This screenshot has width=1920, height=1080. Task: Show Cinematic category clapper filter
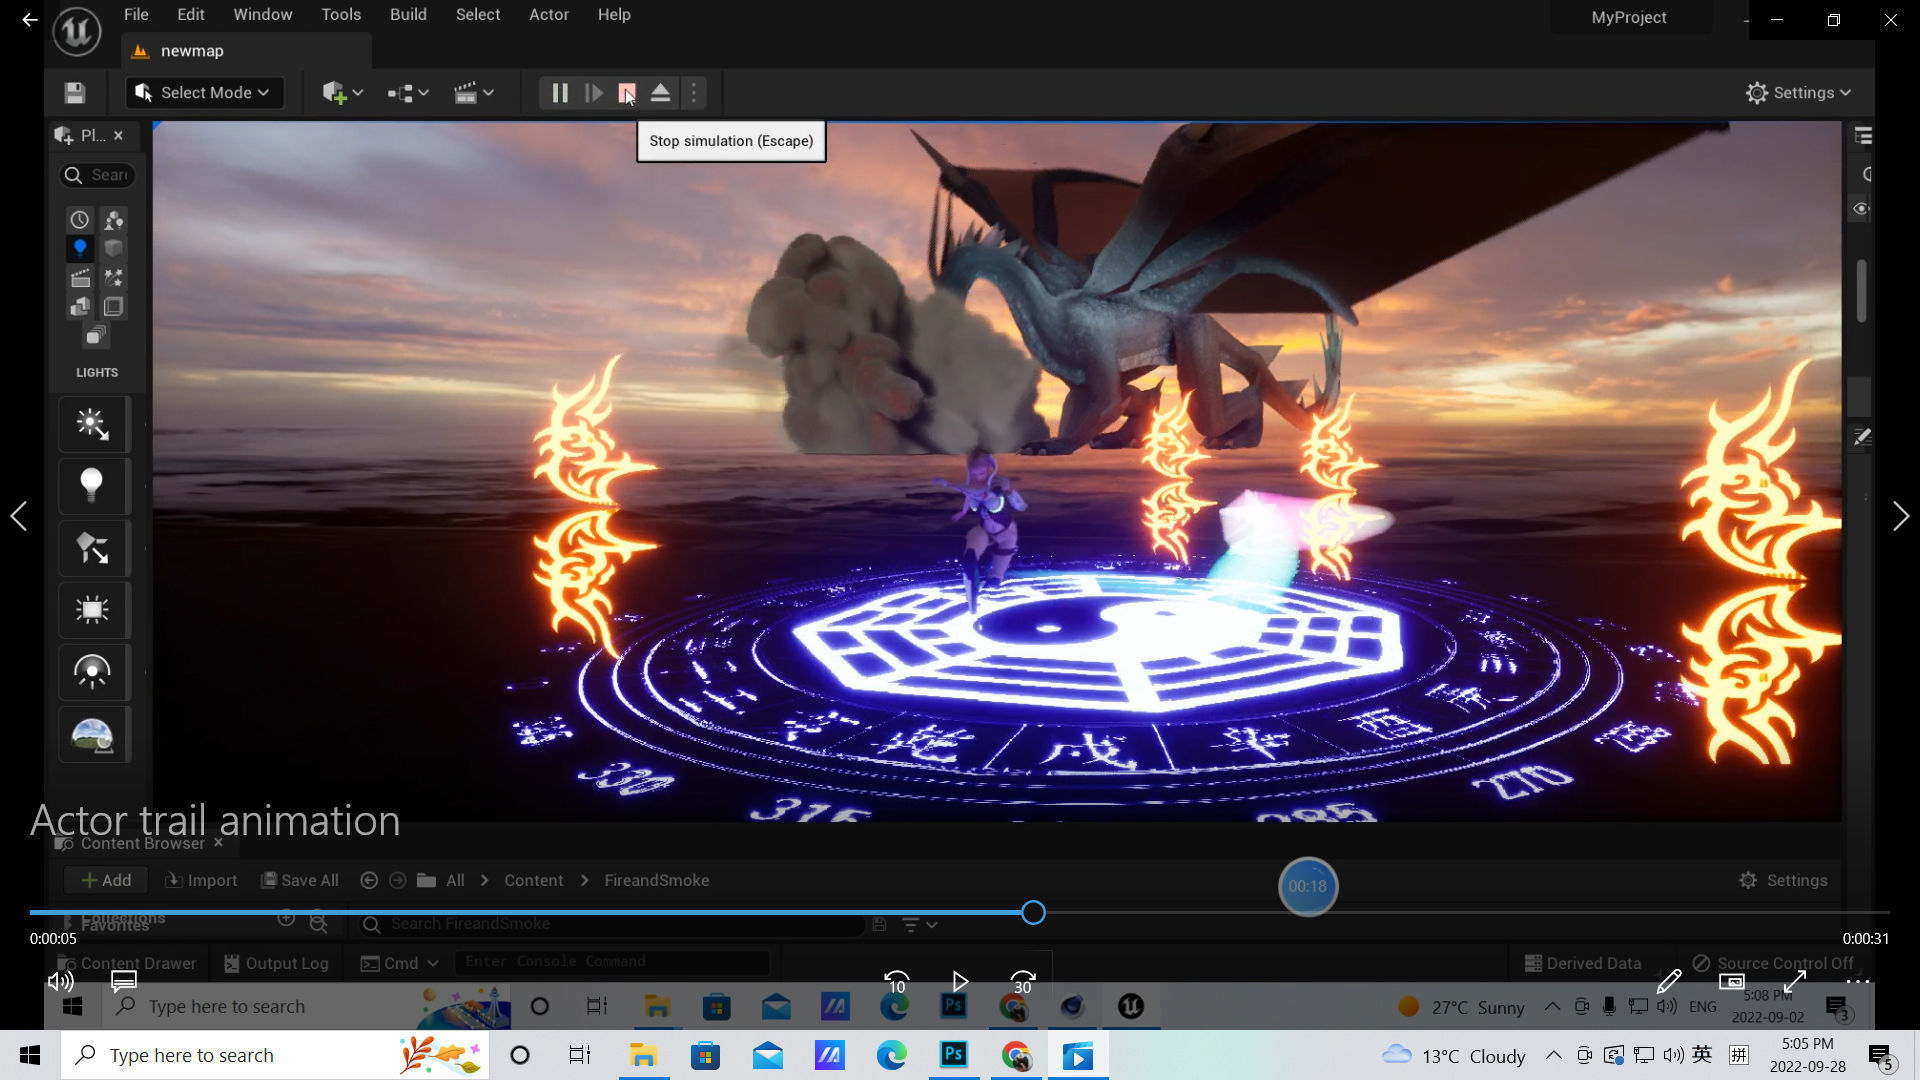click(x=80, y=278)
